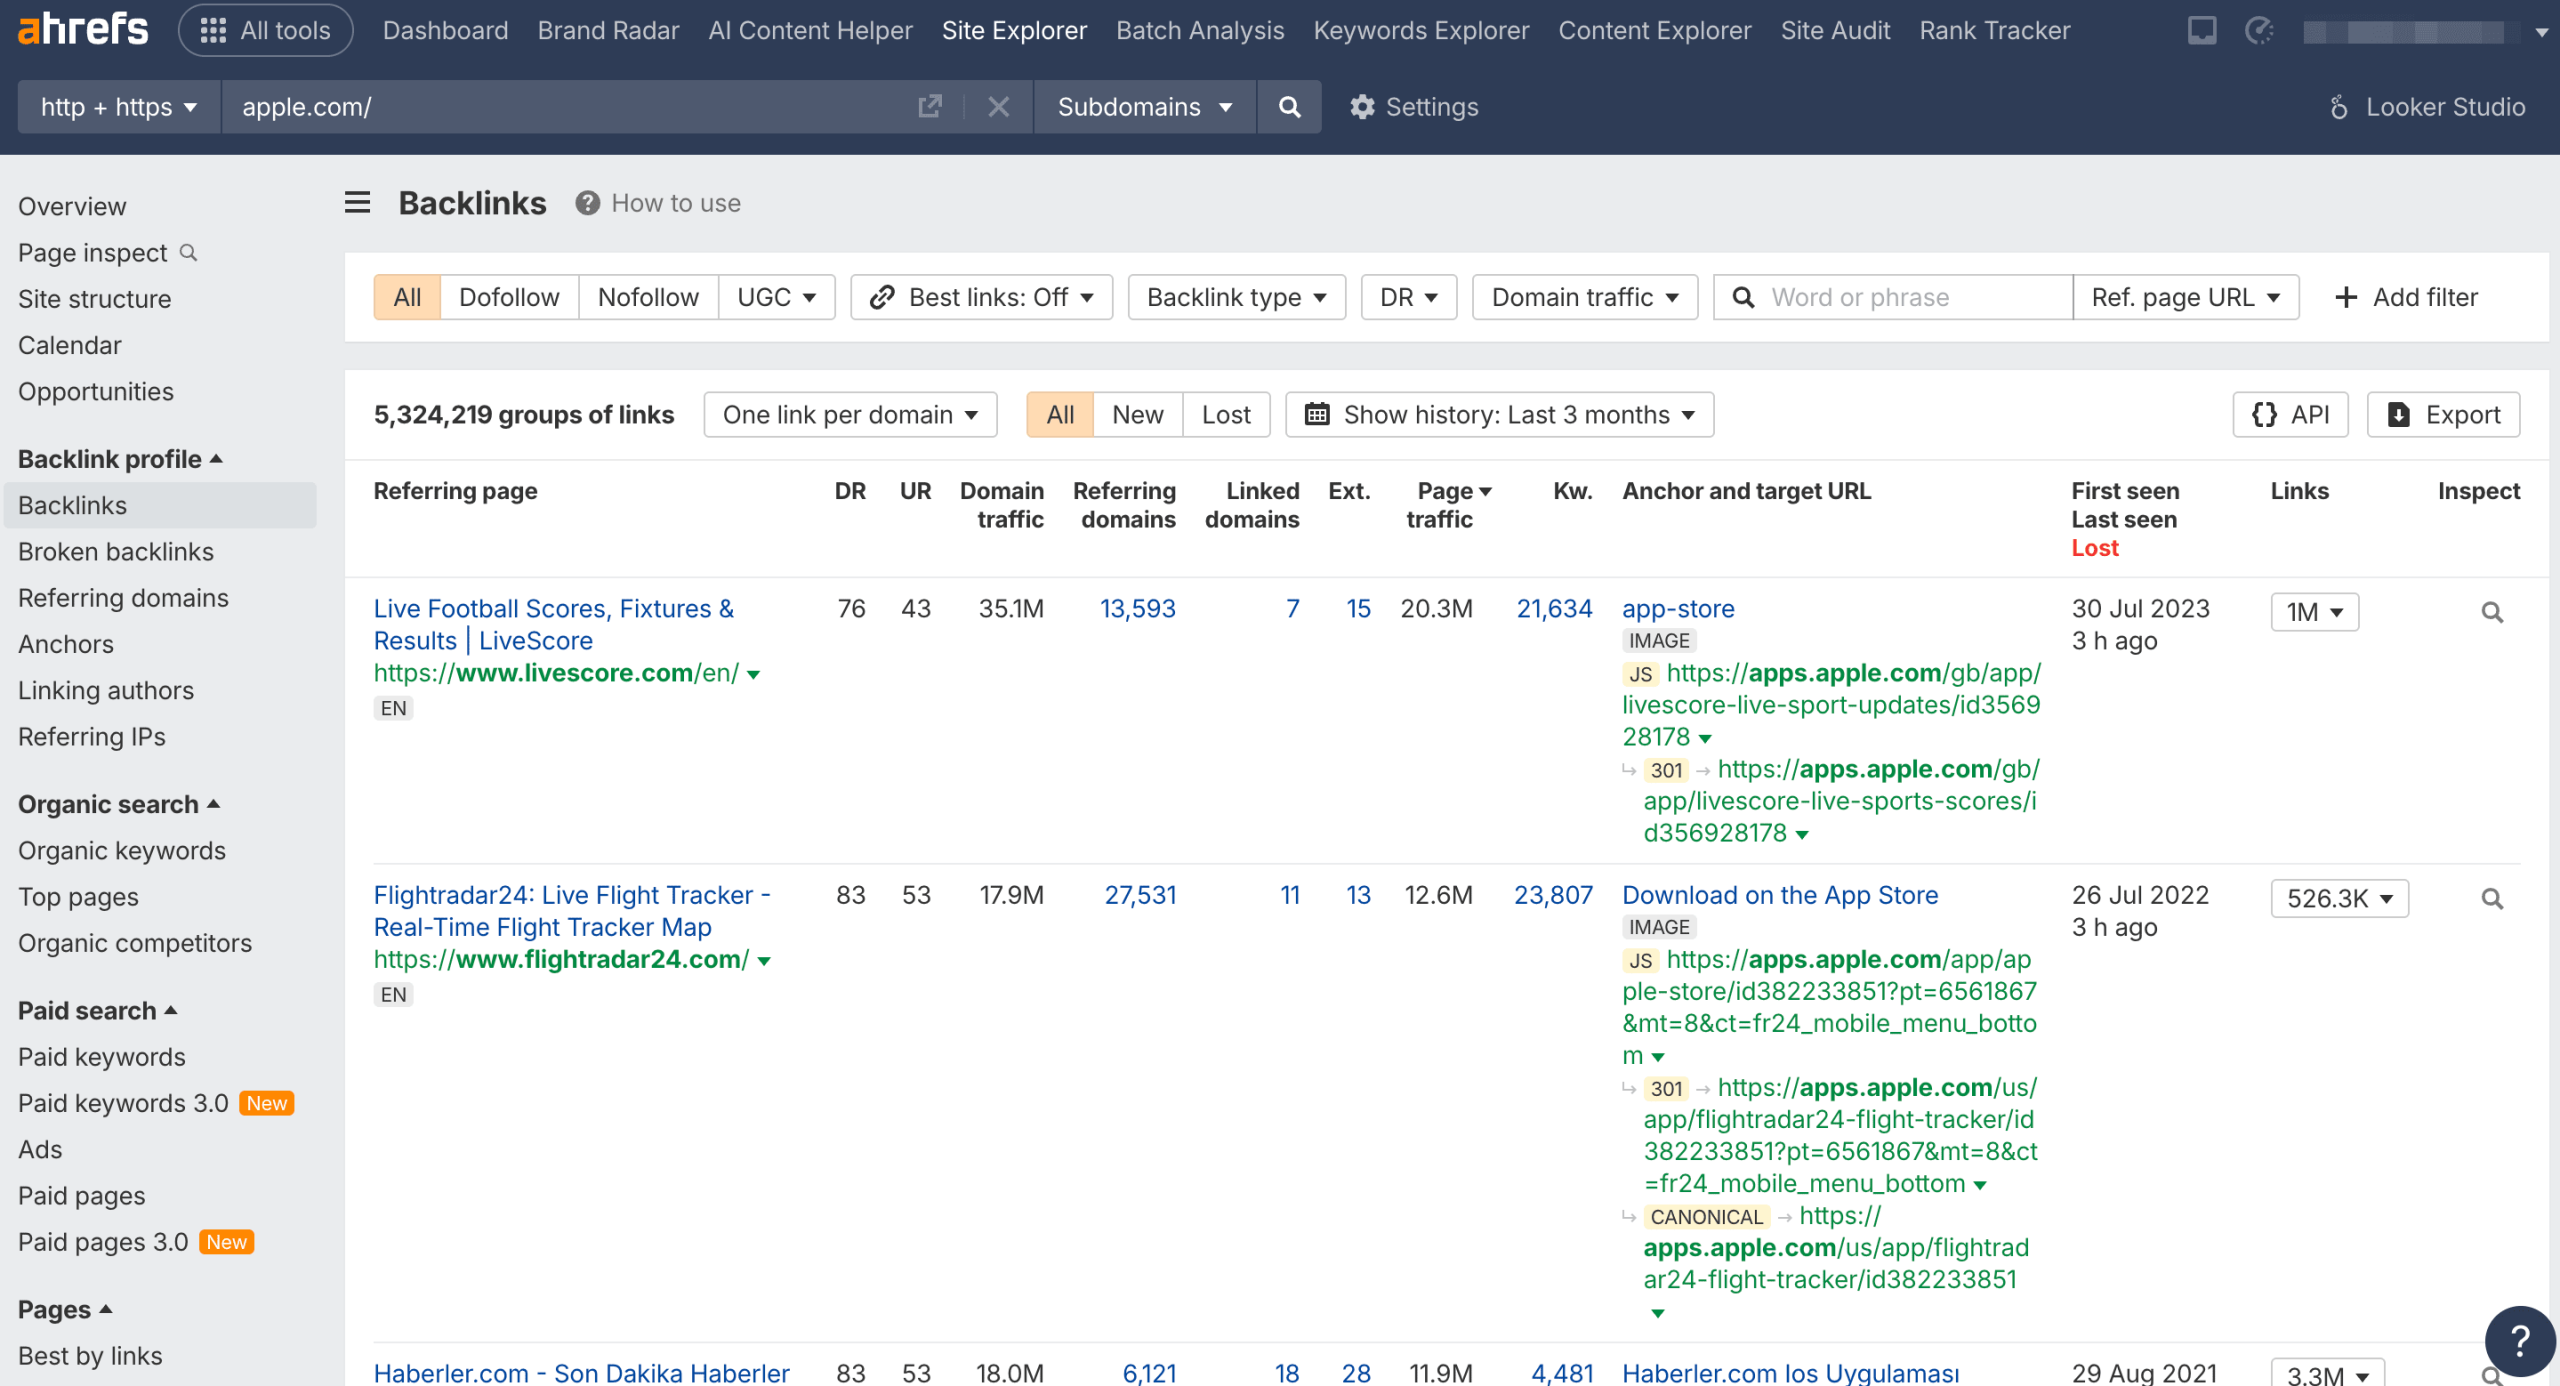
Task: Open Content Explorer
Action: point(1655,30)
